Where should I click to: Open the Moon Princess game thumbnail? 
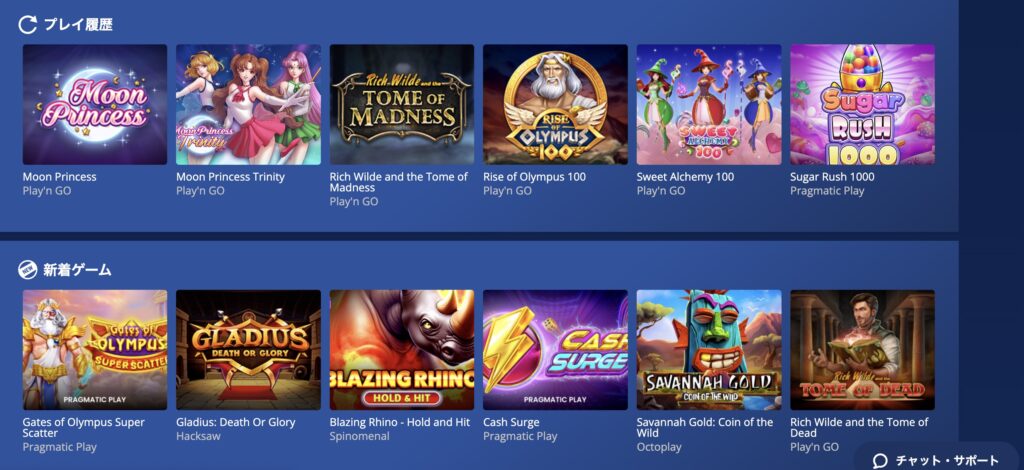pyautogui.click(x=95, y=104)
